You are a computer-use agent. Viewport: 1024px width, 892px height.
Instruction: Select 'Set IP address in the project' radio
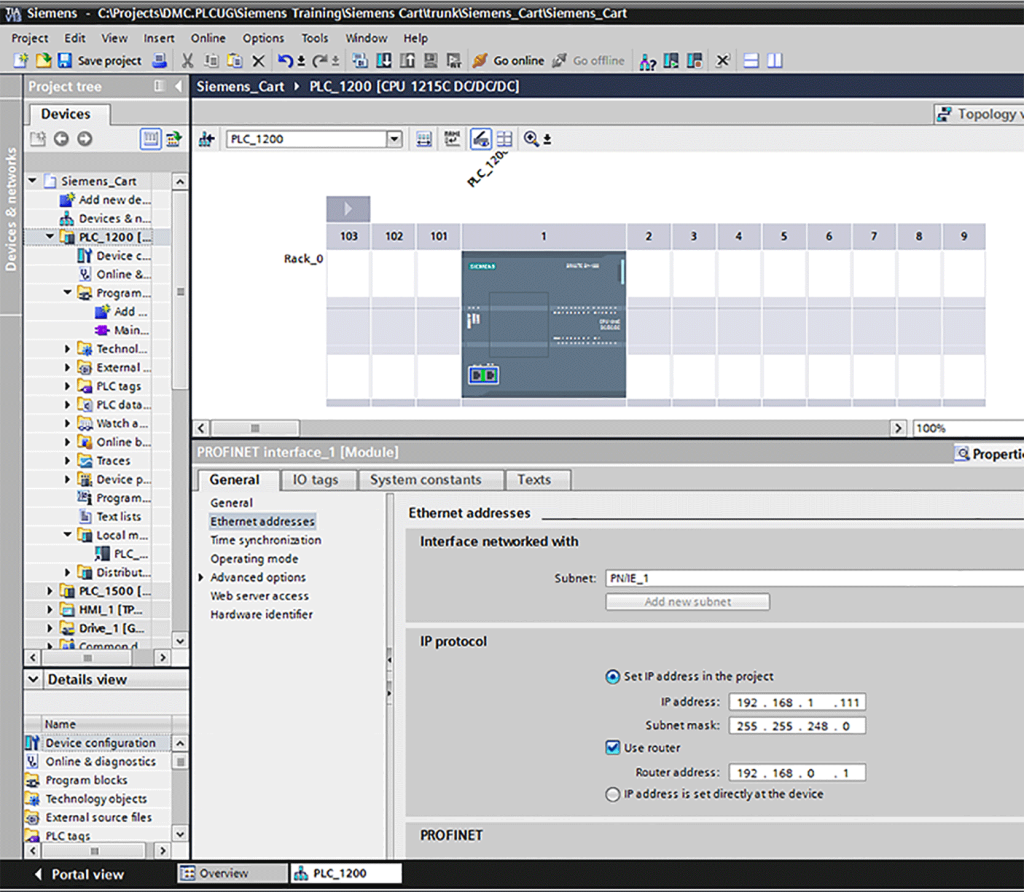coord(613,676)
